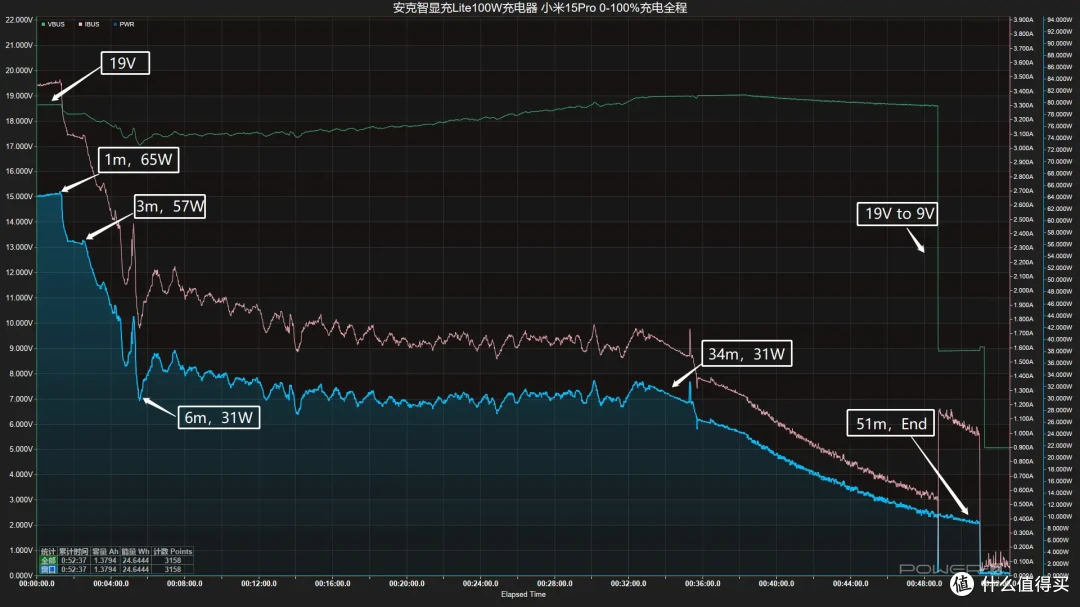Click the 00:16:00.0 time axis tick

click(333, 584)
